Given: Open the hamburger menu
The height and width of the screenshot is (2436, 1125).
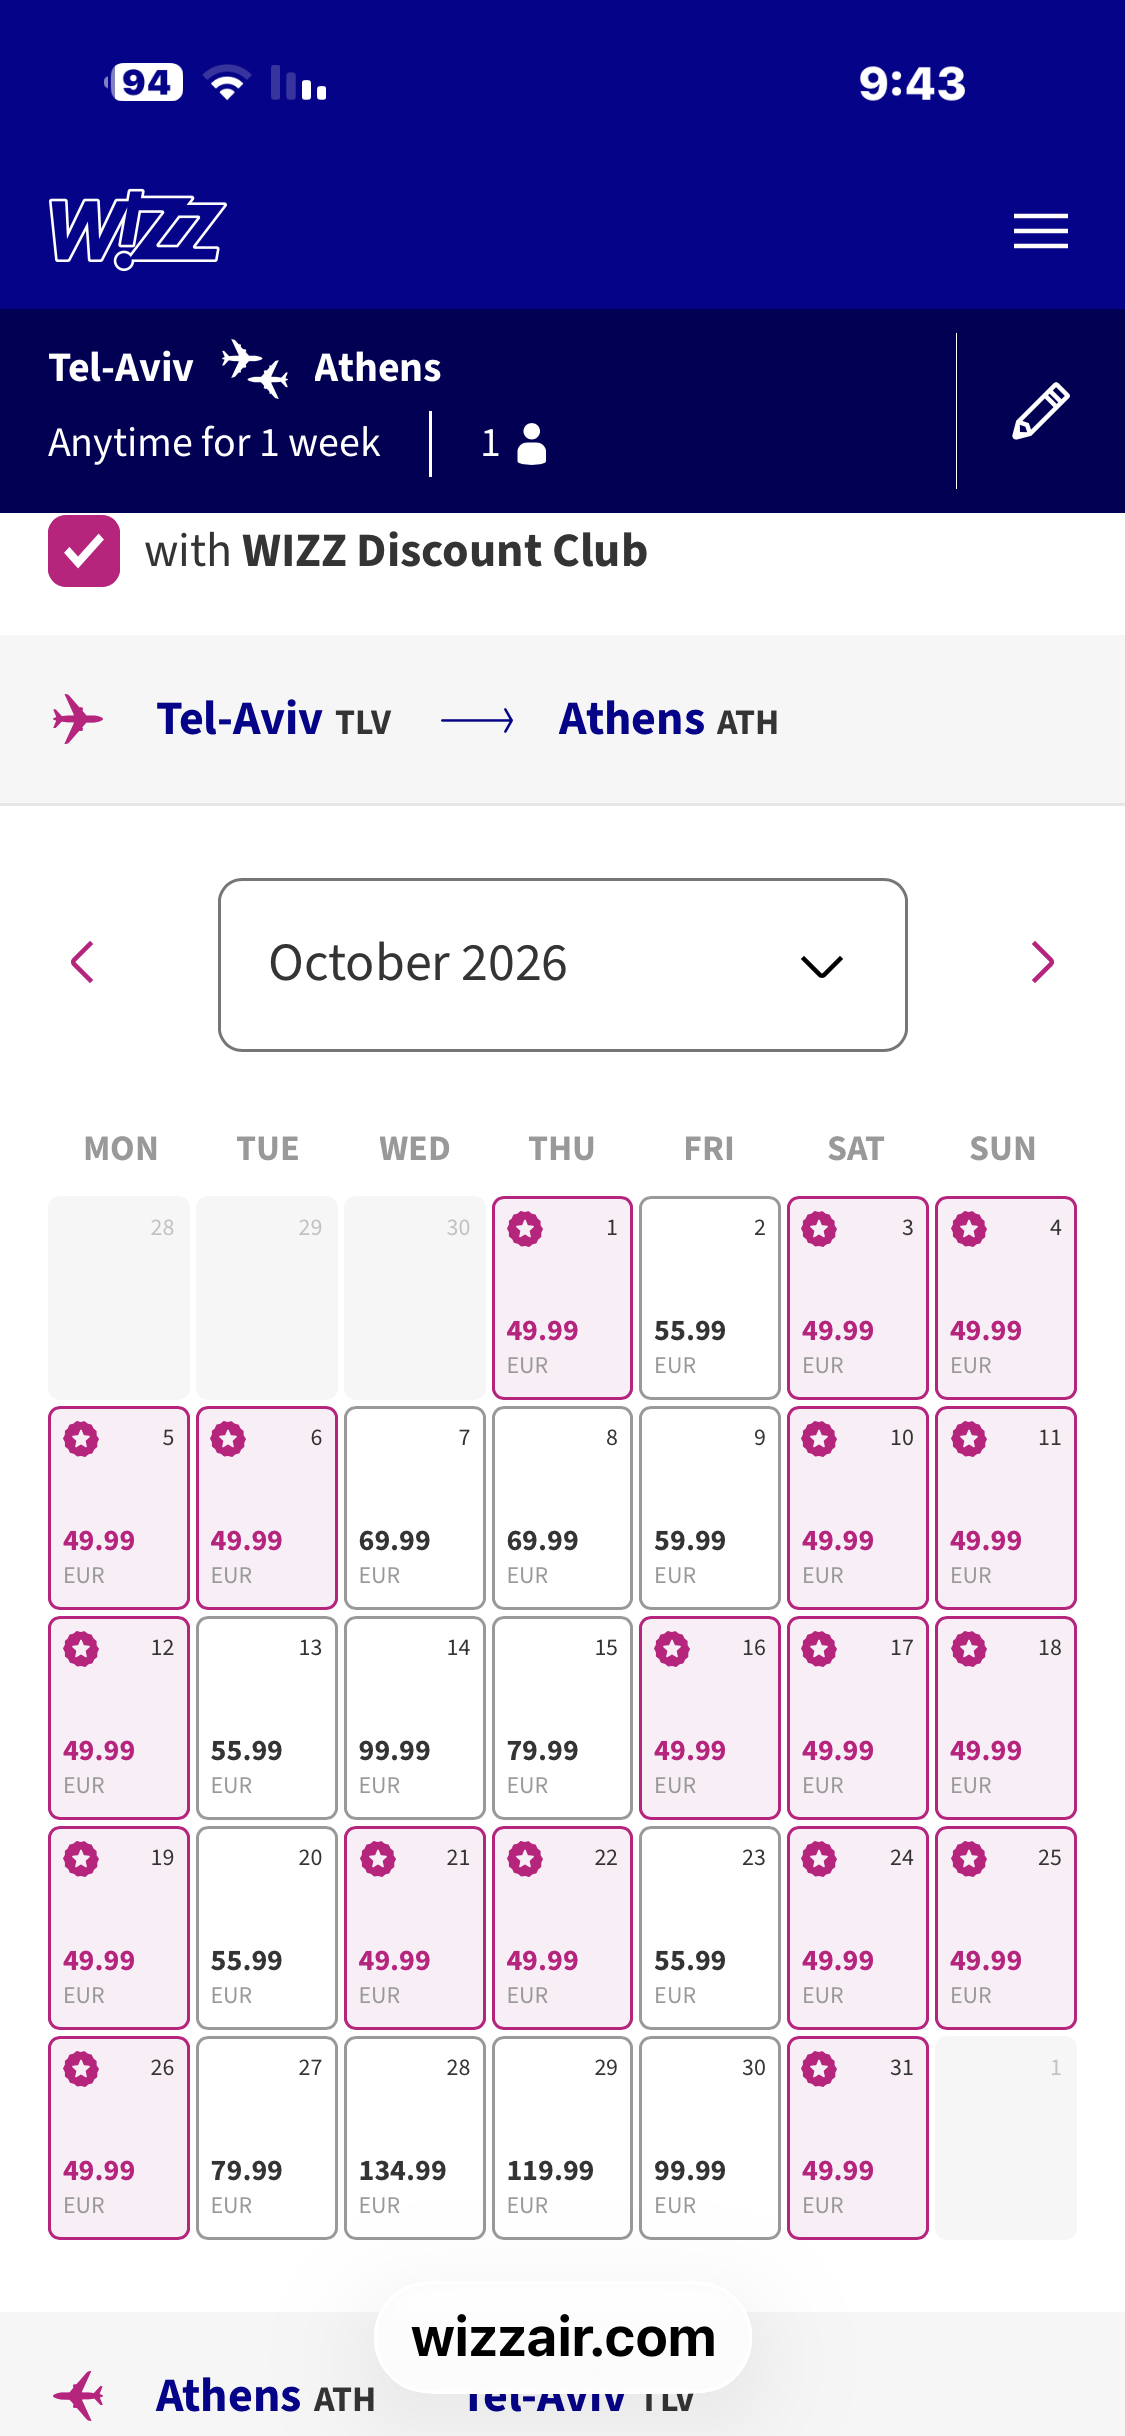Looking at the screenshot, I should pos(1040,231).
